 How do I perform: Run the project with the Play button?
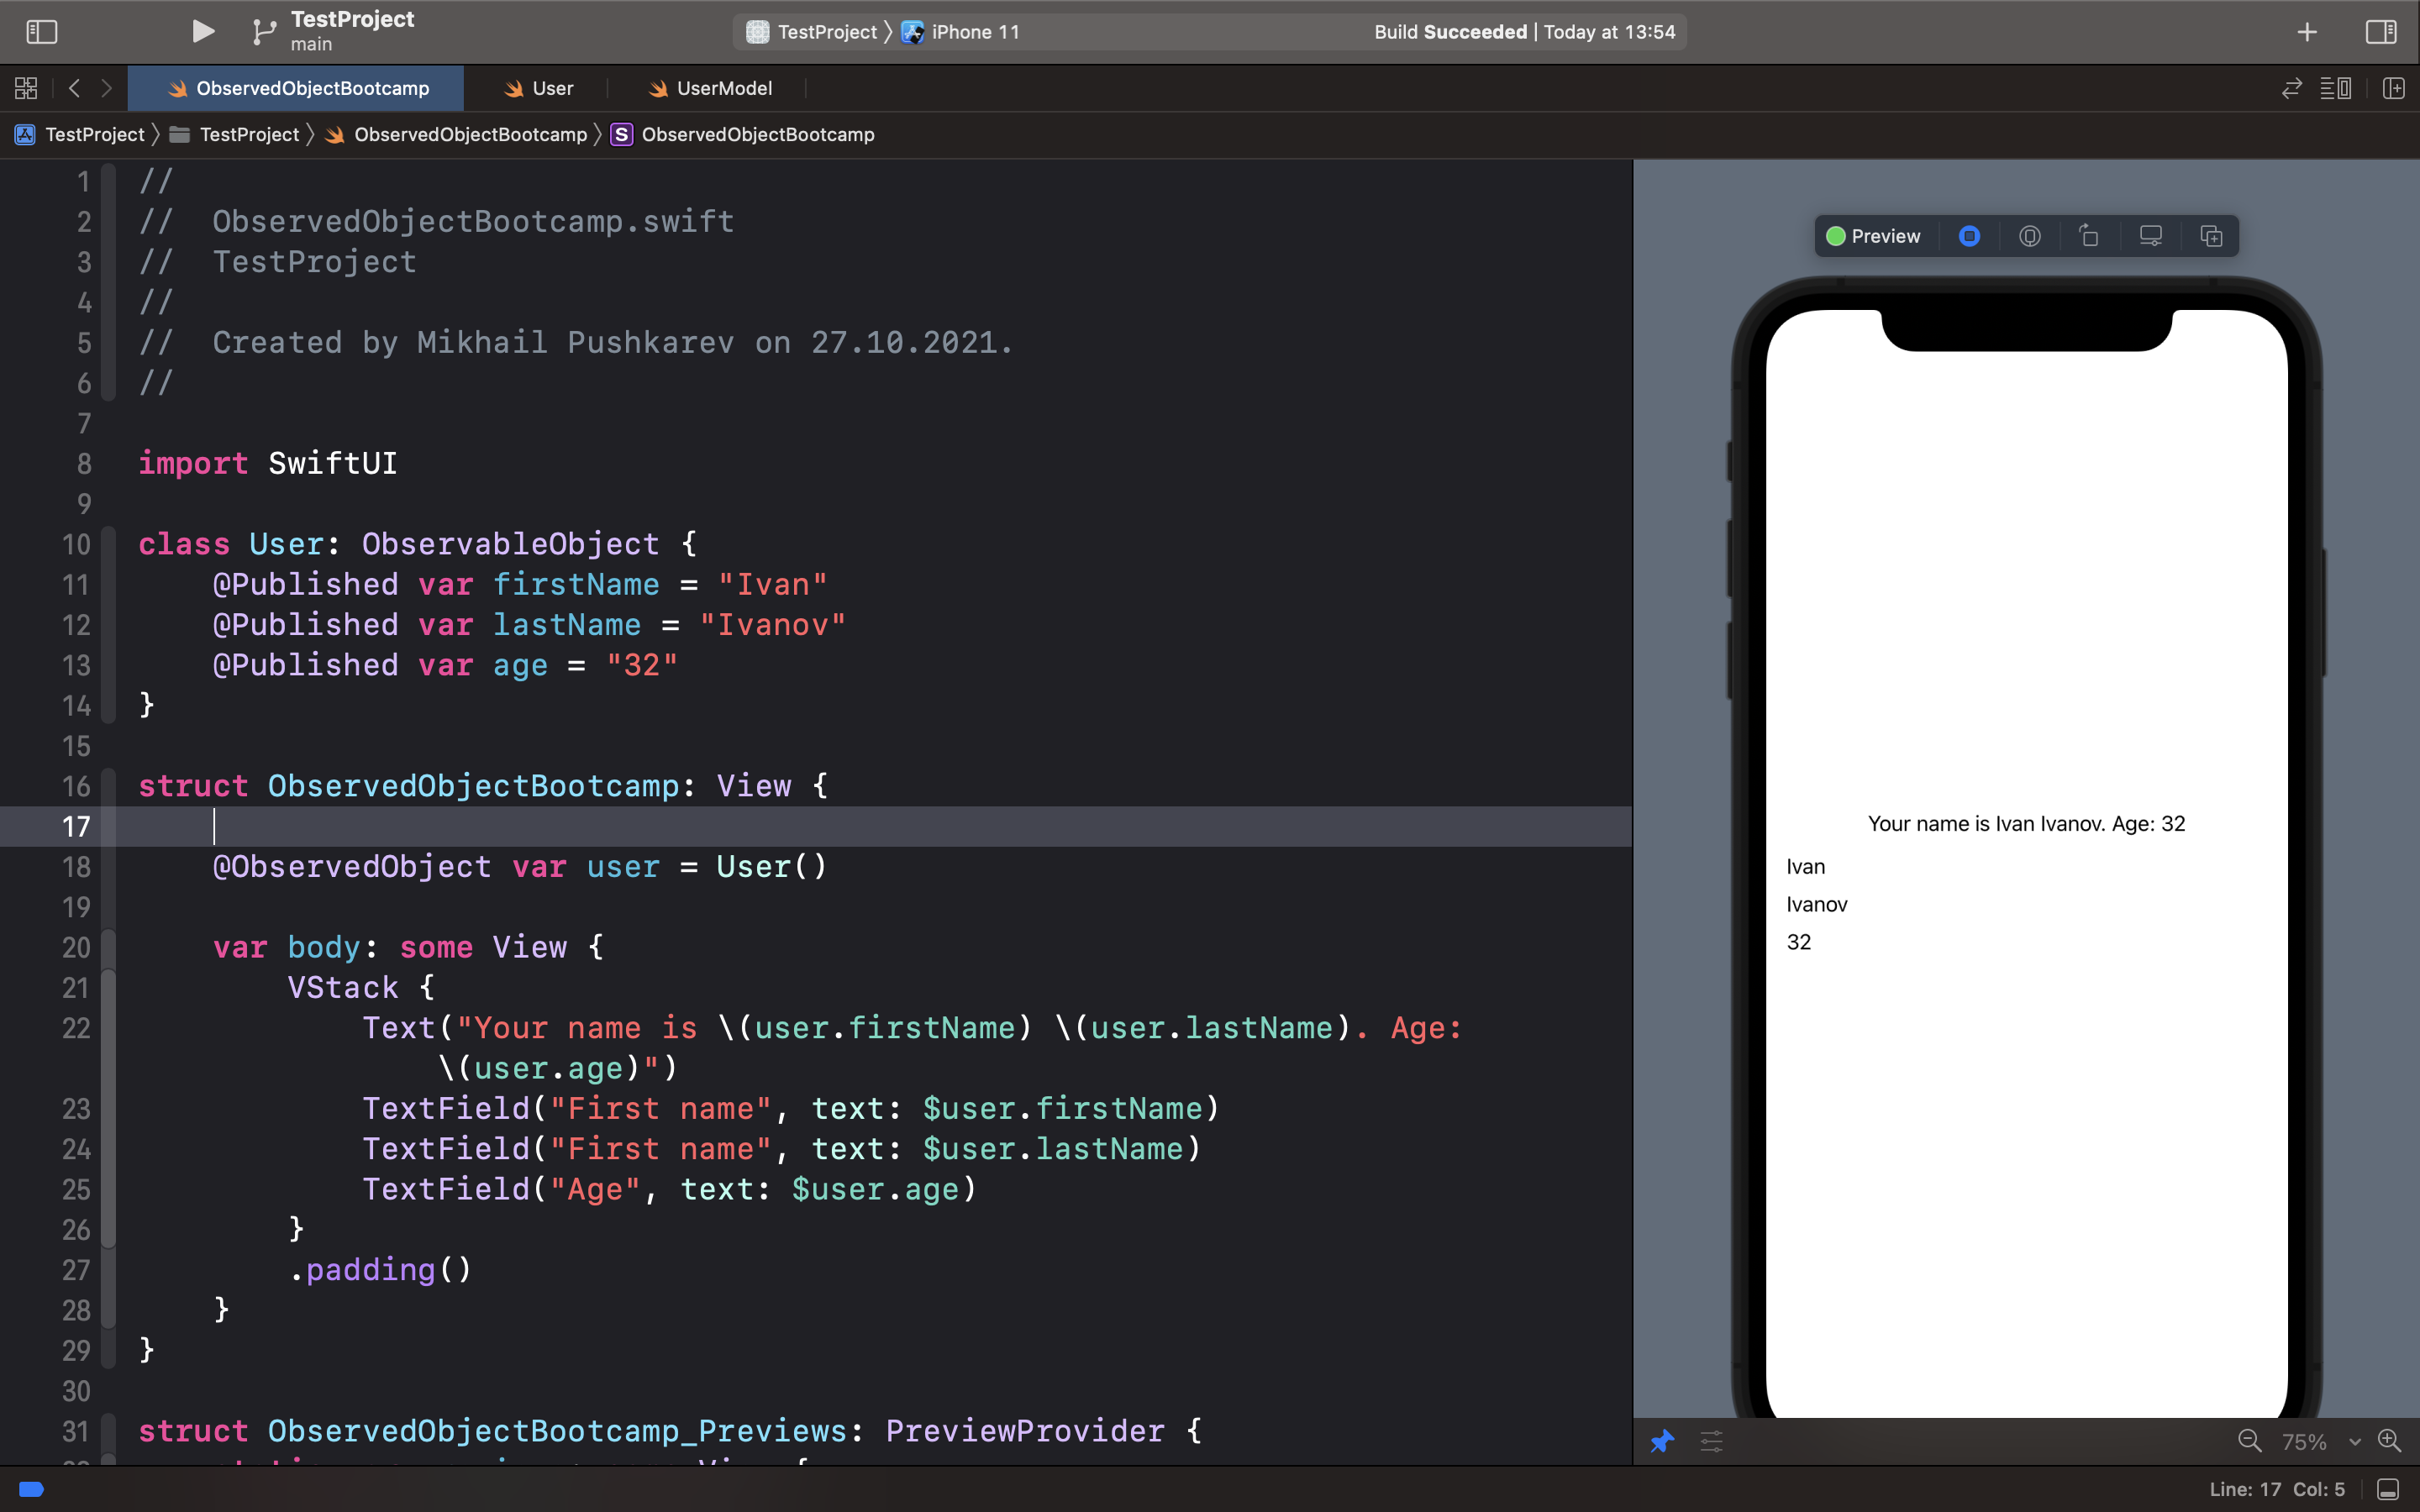(x=203, y=31)
